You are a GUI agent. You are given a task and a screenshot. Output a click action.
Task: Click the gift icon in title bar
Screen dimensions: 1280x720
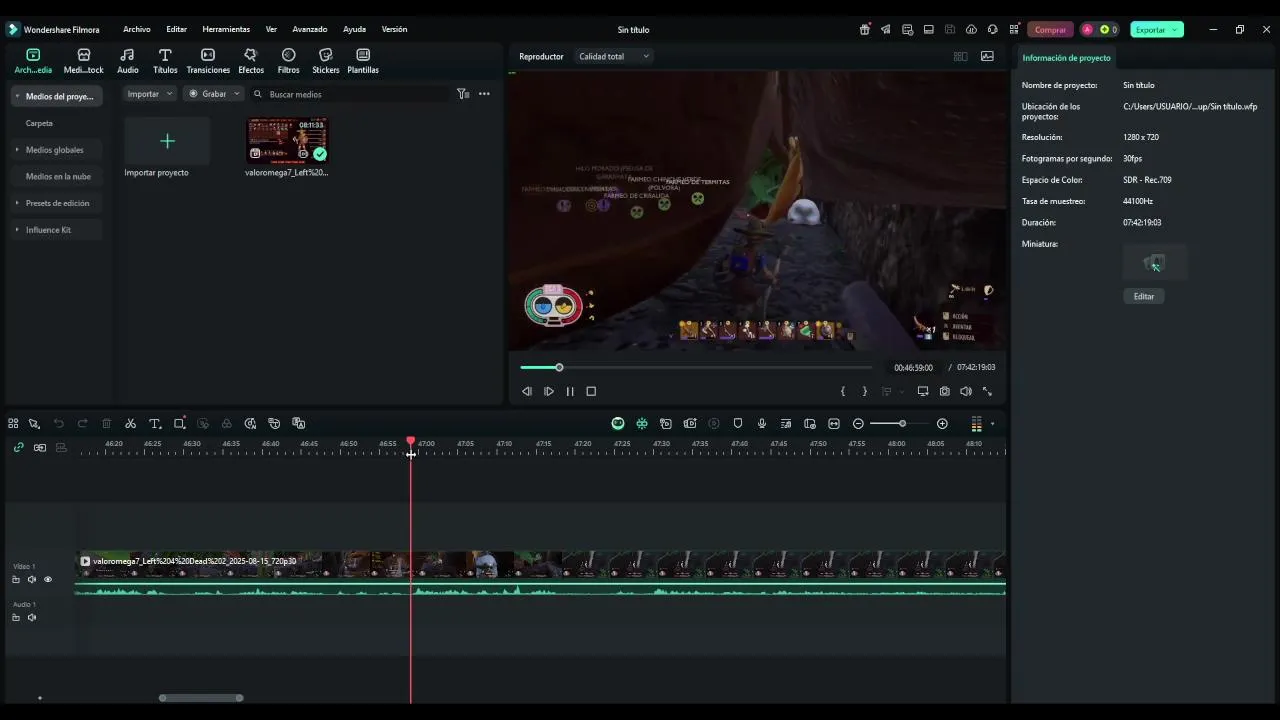coord(865,30)
